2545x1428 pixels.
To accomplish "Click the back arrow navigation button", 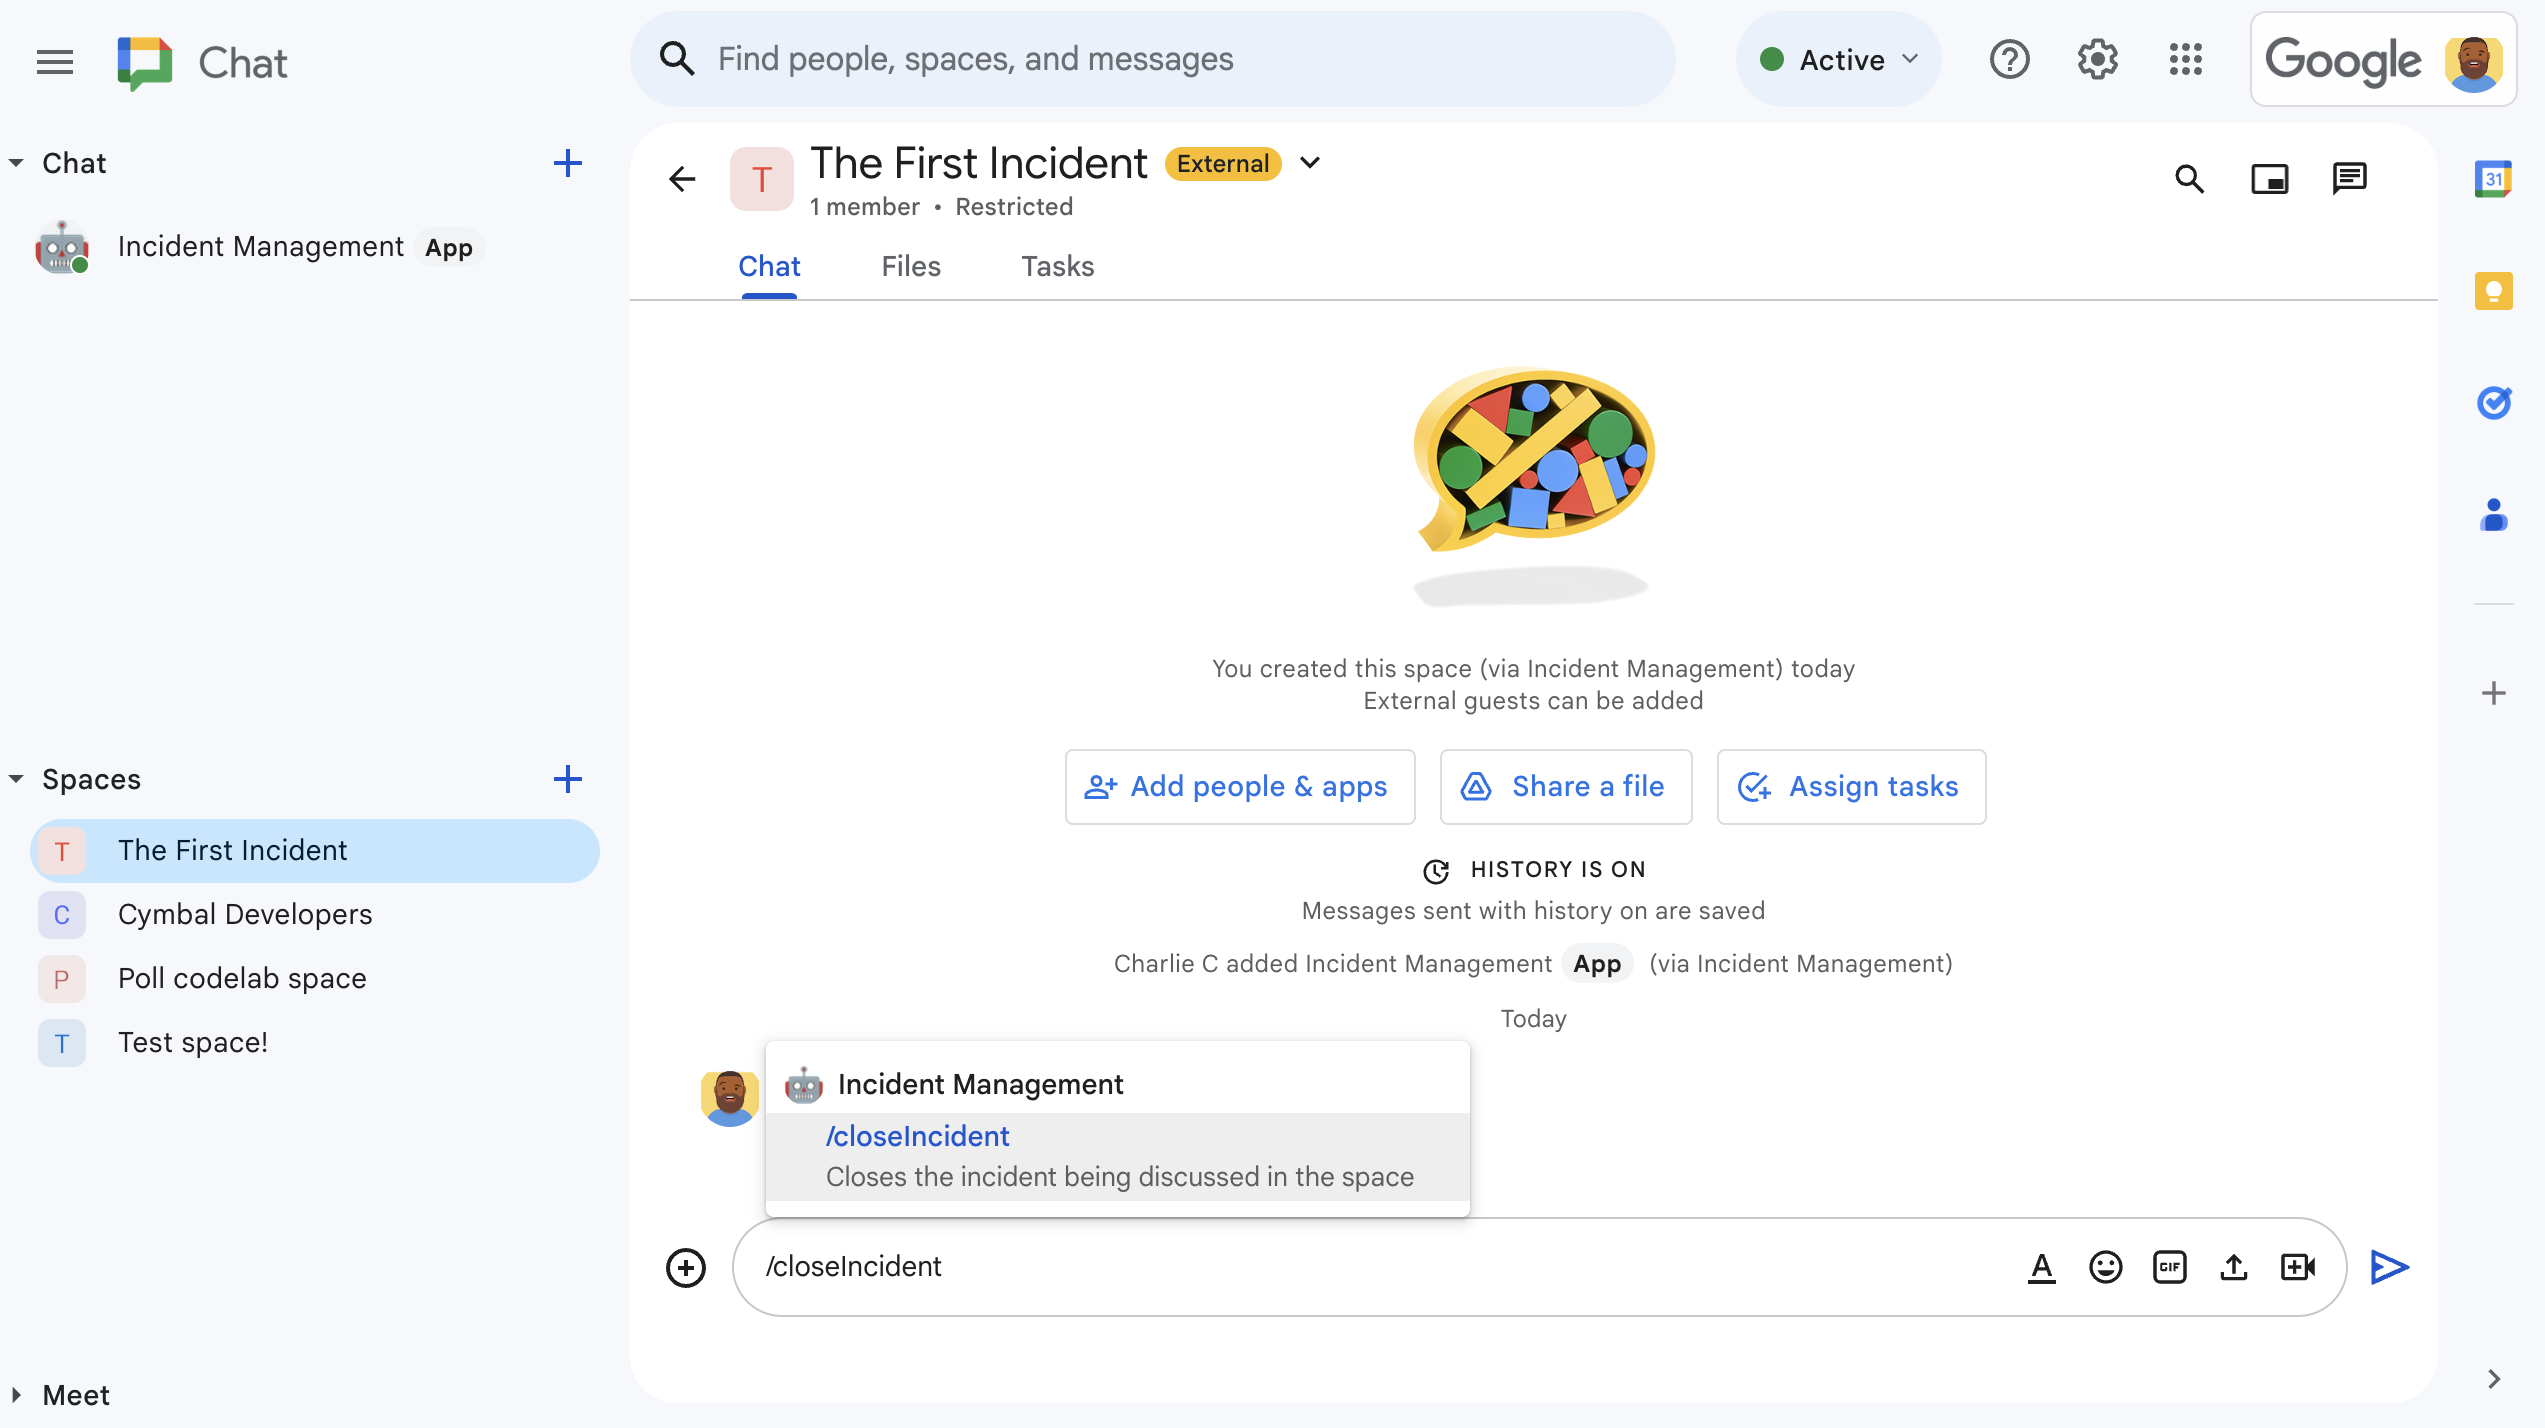I will 683,178.
